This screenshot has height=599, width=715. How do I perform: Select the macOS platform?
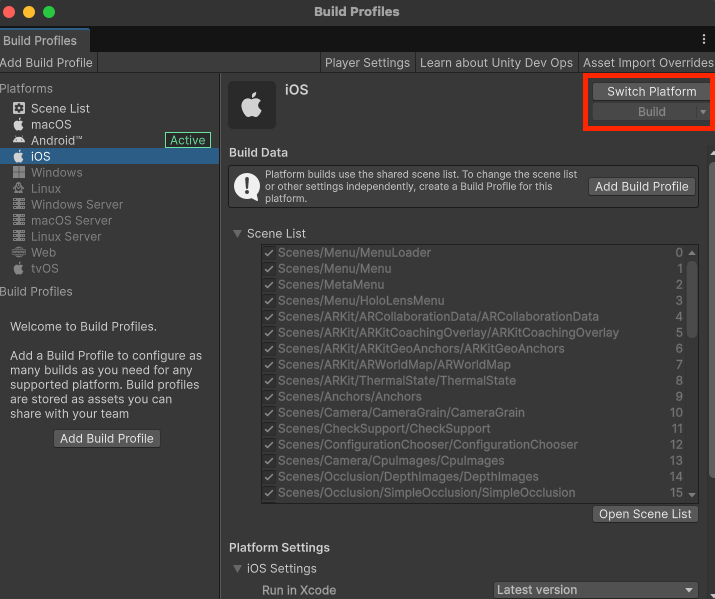(109, 124)
